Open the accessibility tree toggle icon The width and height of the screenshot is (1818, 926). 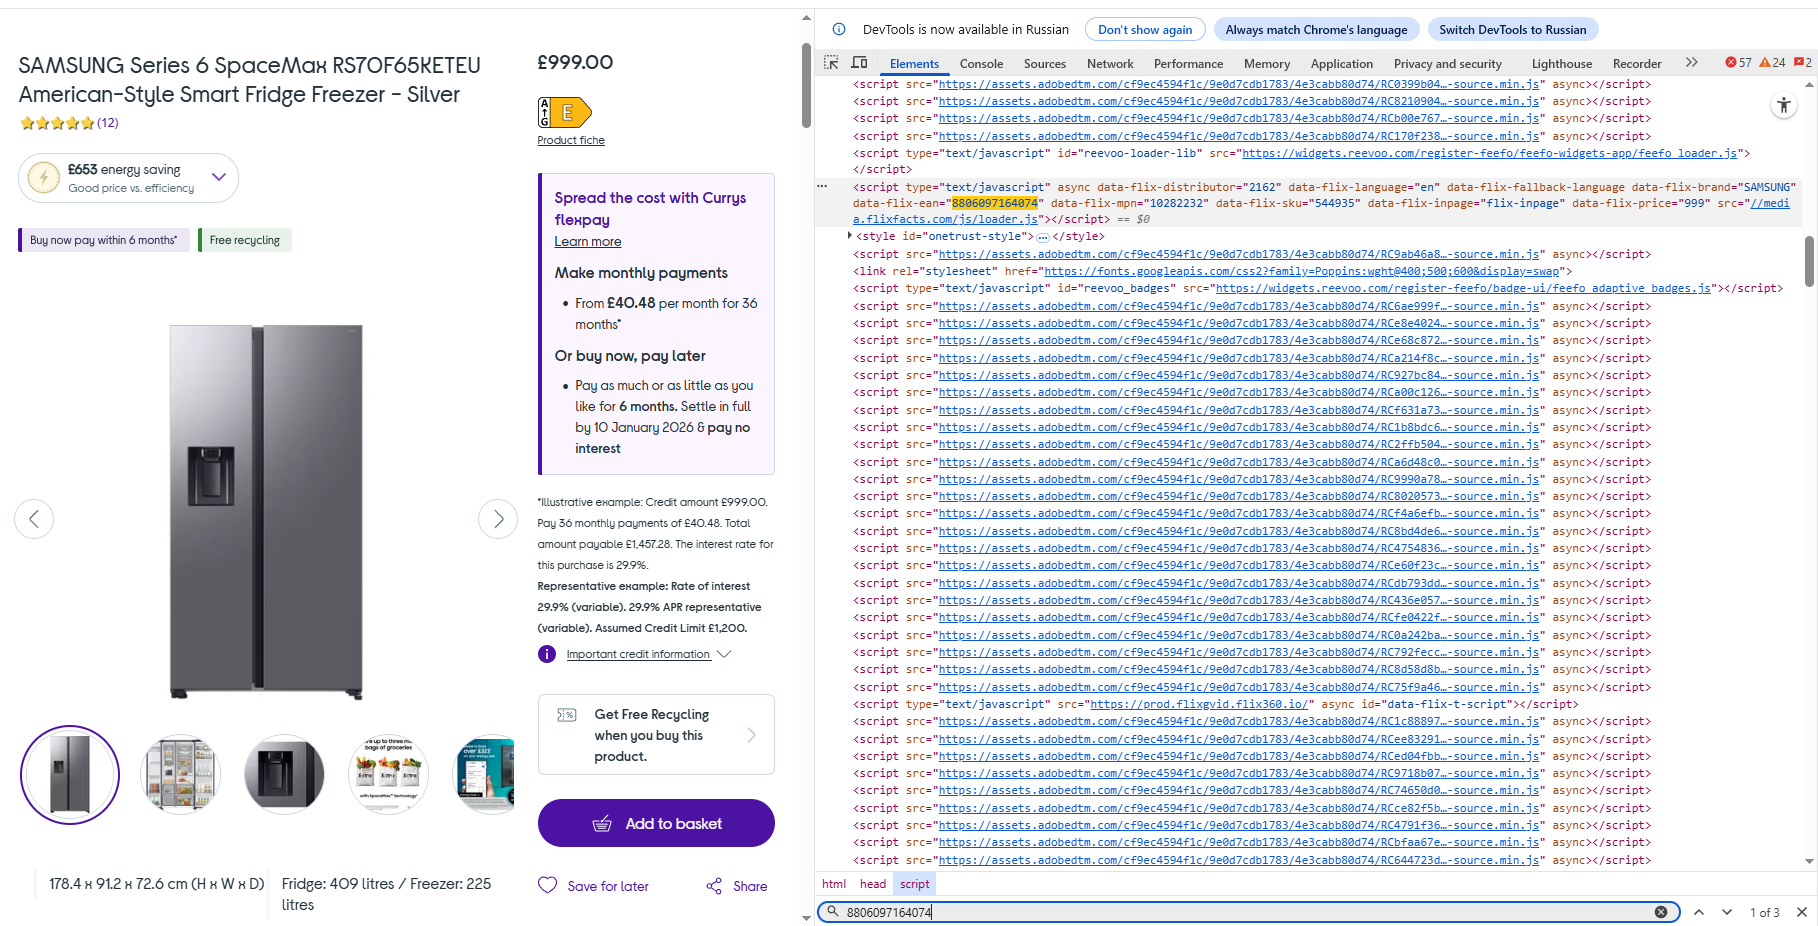click(1784, 105)
